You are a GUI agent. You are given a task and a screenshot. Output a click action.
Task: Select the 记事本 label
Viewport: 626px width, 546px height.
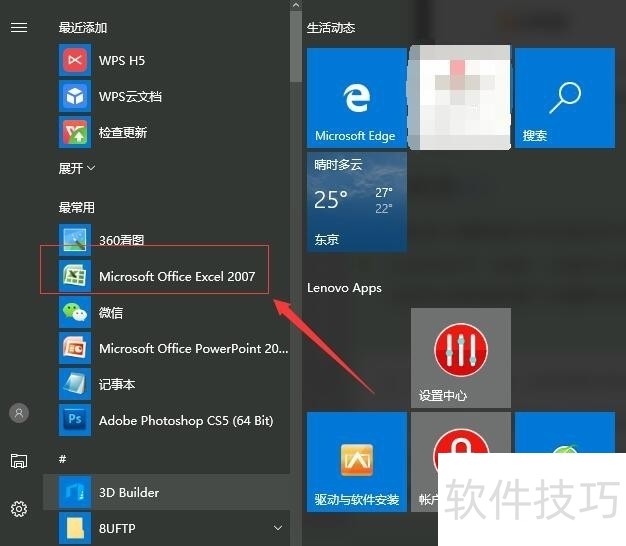[x=117, y=384]
